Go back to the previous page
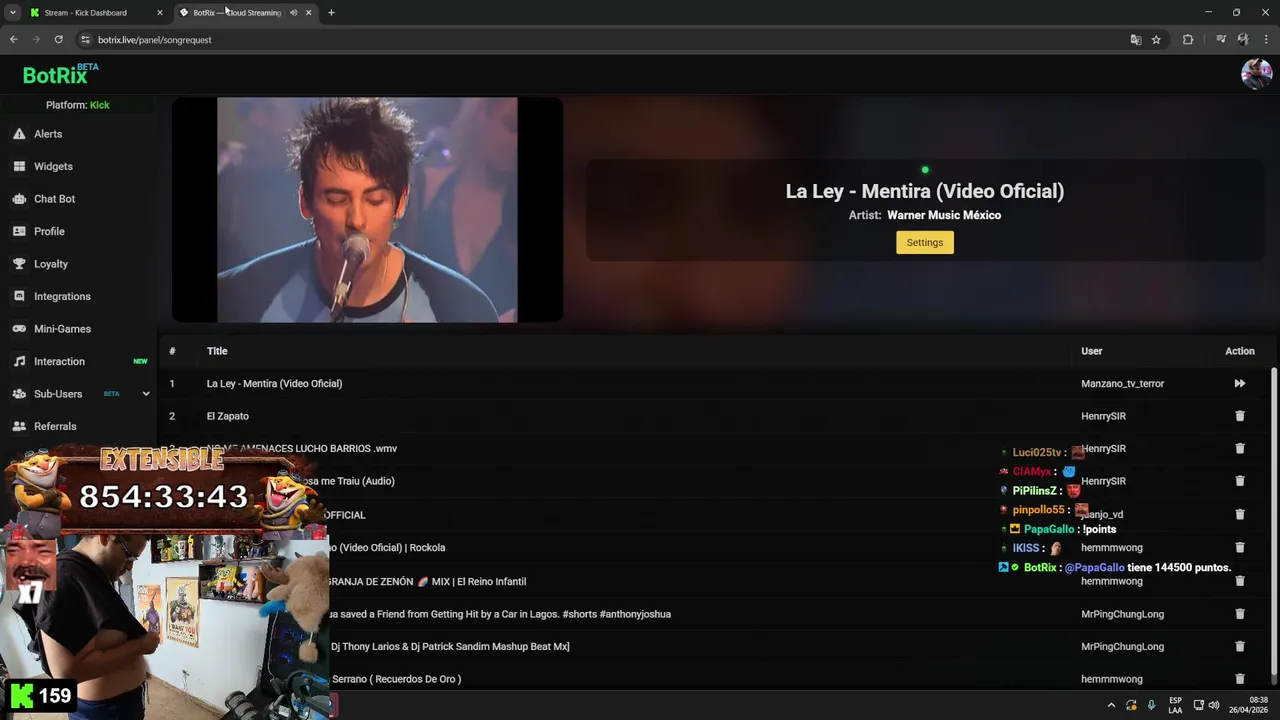 [14, 40]
